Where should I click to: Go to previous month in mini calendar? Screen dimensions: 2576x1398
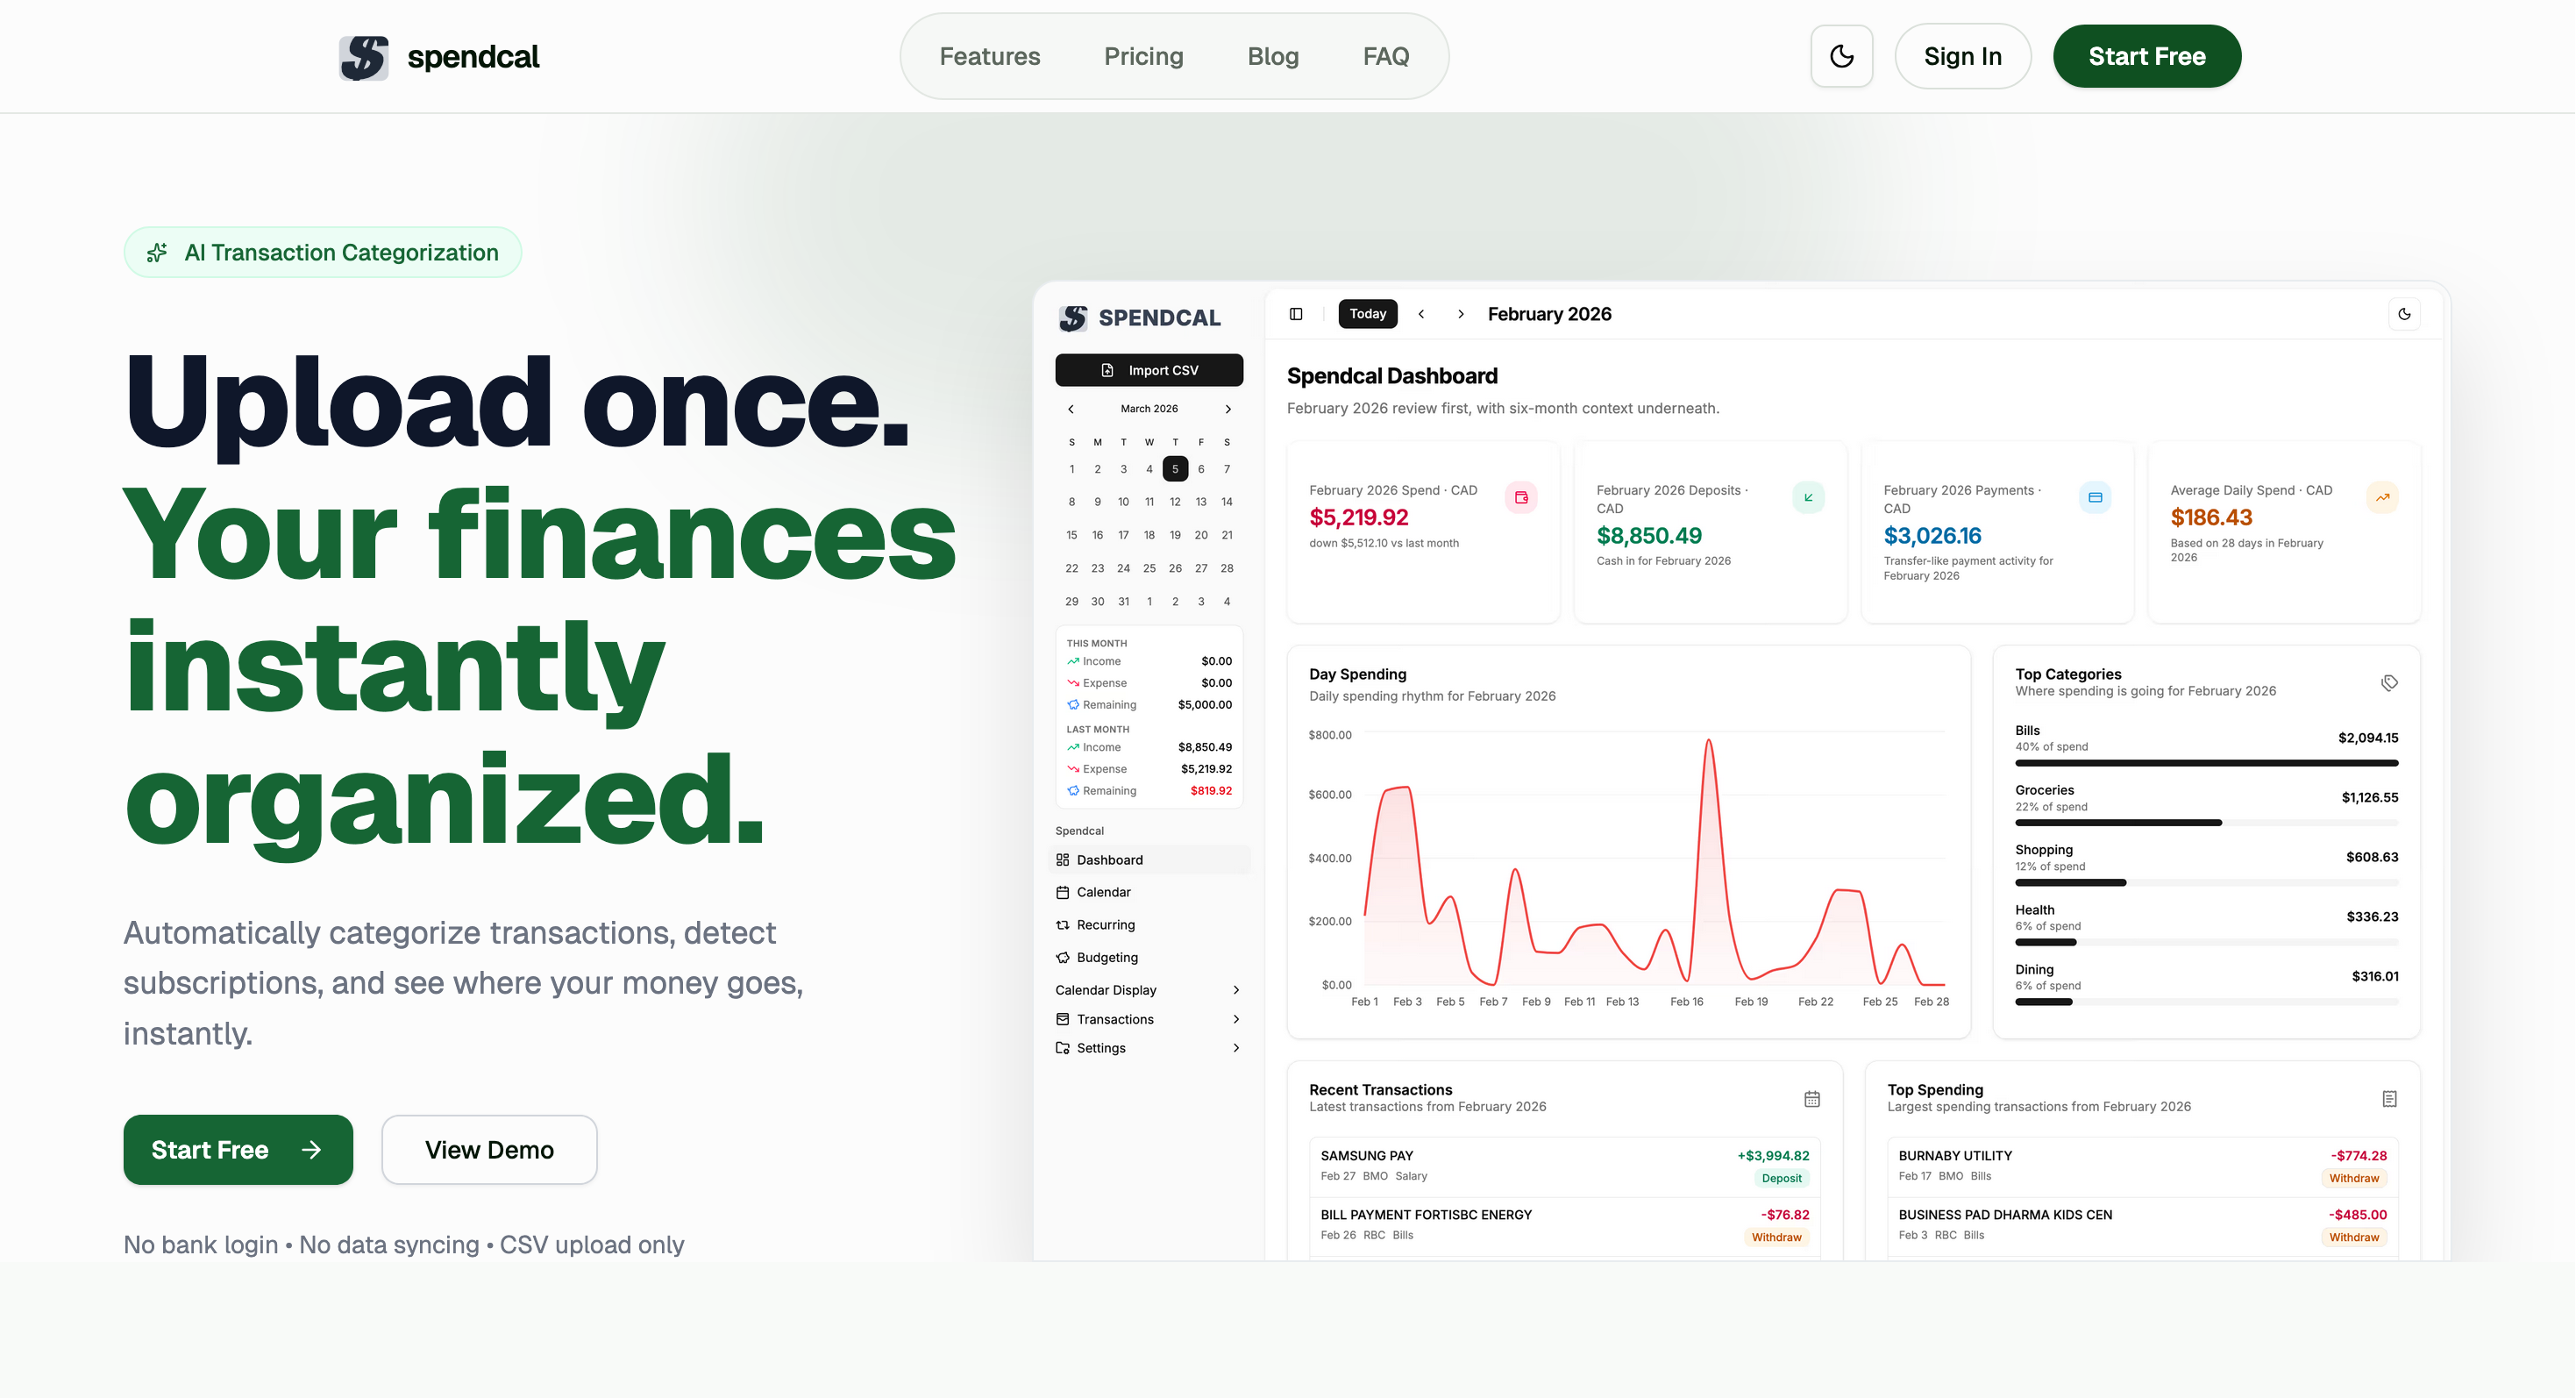[x=1070, y=409]
